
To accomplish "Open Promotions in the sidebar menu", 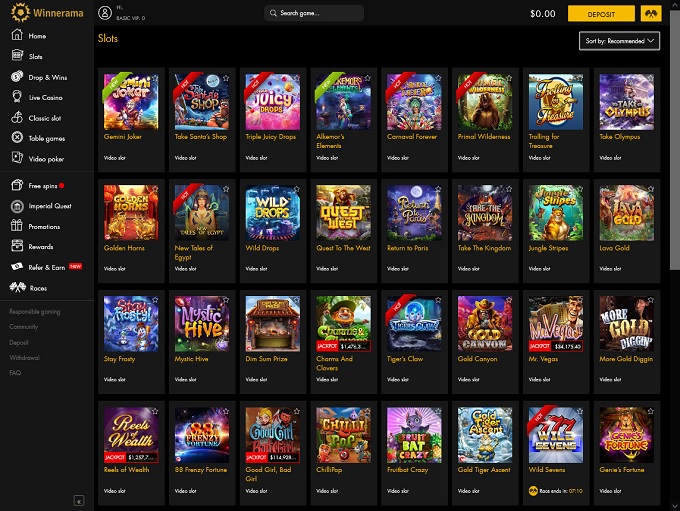I will [x=44, y=226].
